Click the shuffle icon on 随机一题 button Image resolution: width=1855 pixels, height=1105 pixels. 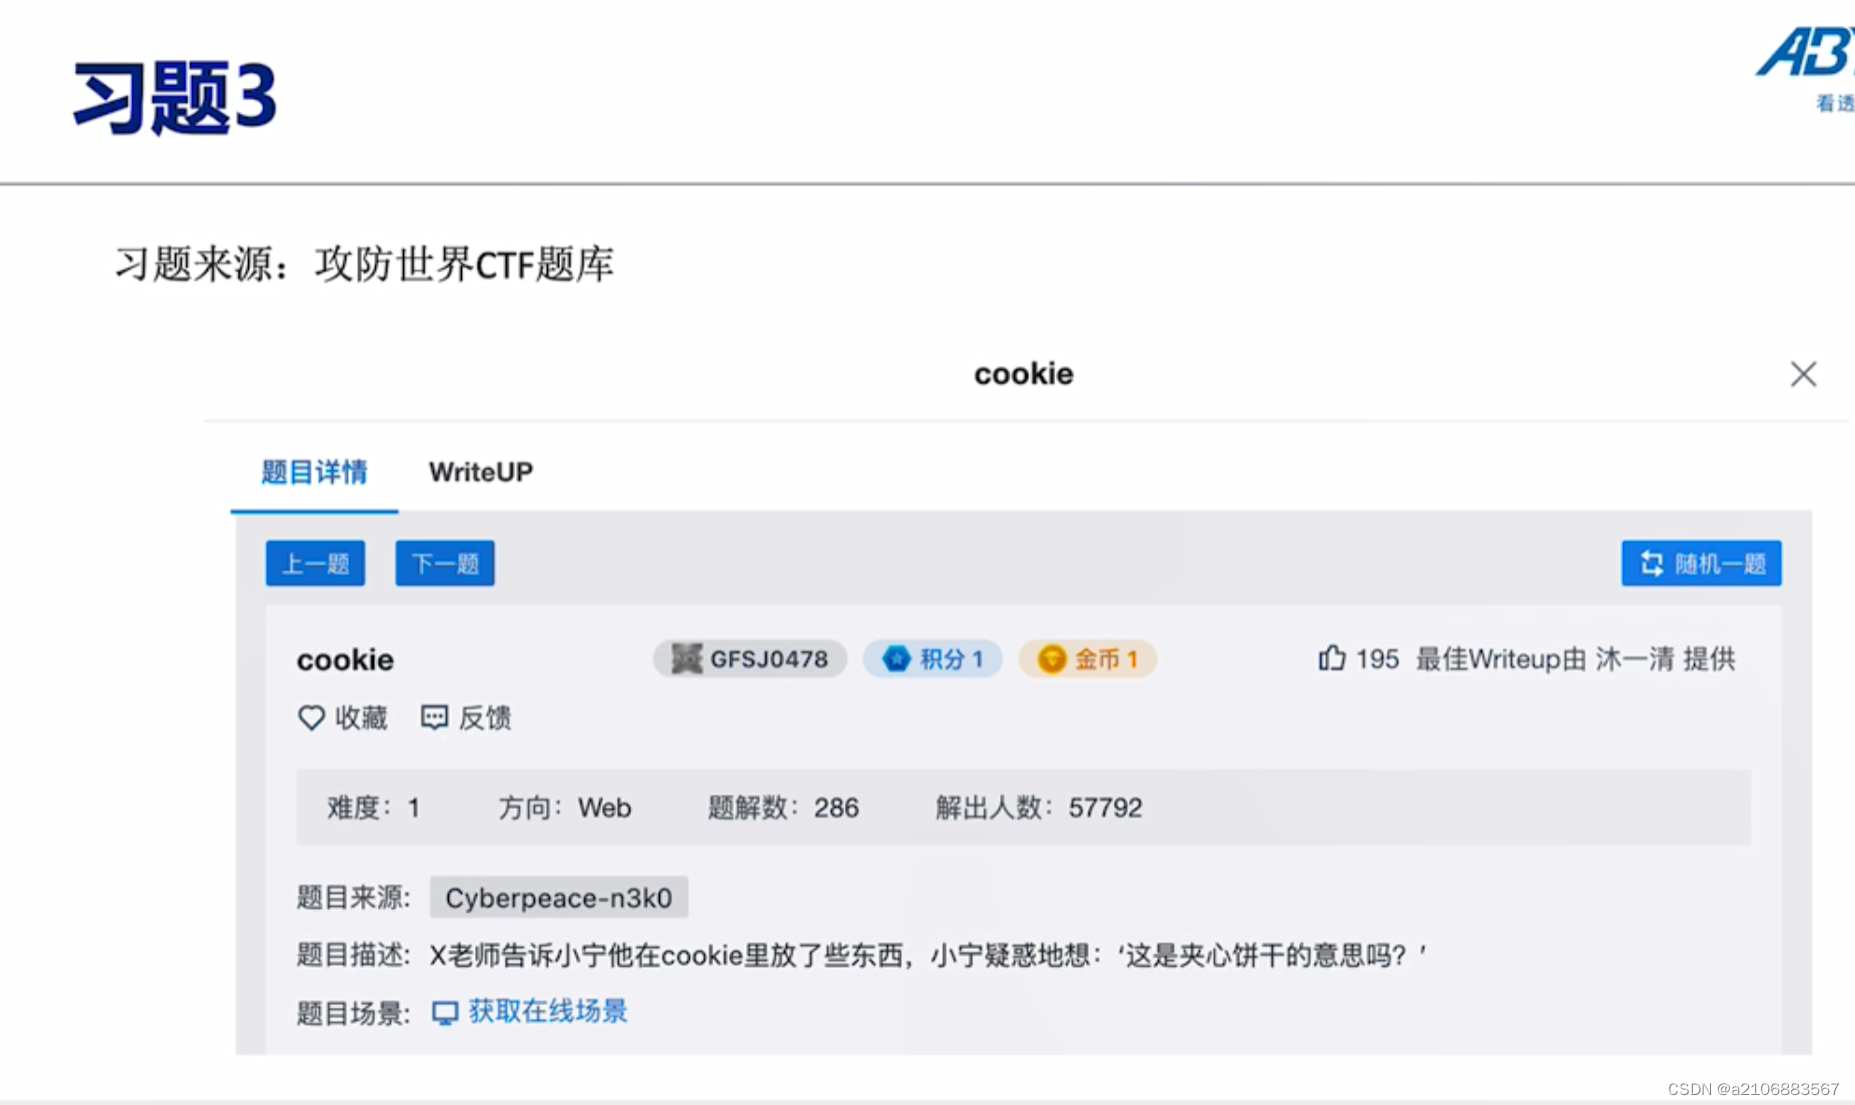coord(1650,563)
